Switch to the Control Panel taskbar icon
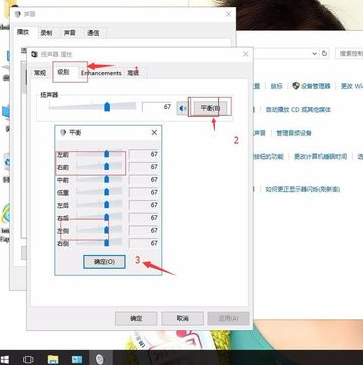This screenshot has height=367, width=363. (77, 359)
